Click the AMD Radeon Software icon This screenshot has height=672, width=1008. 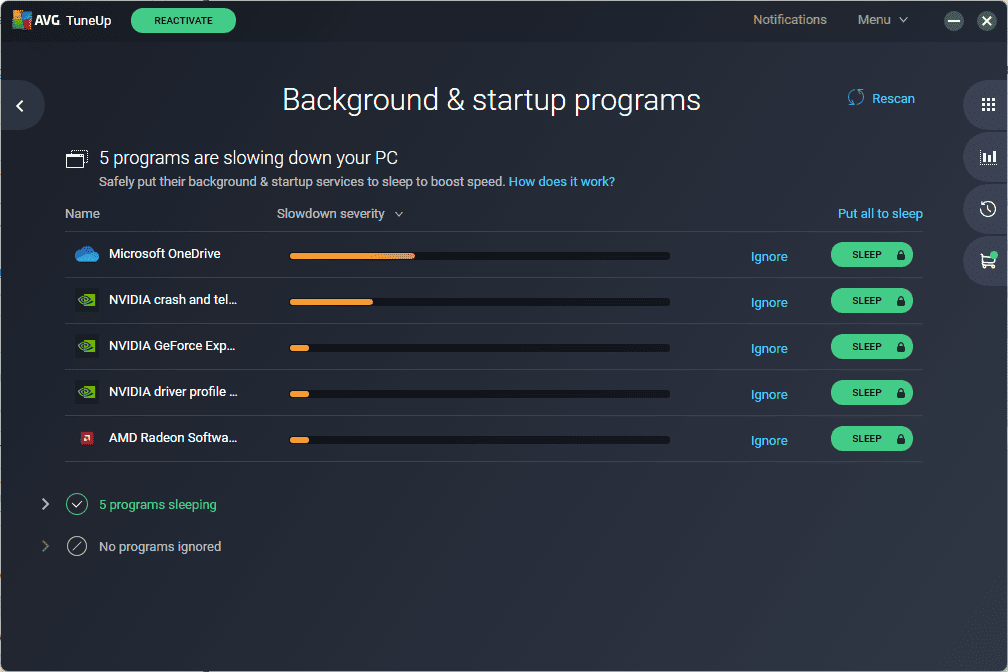pos(87,439)
